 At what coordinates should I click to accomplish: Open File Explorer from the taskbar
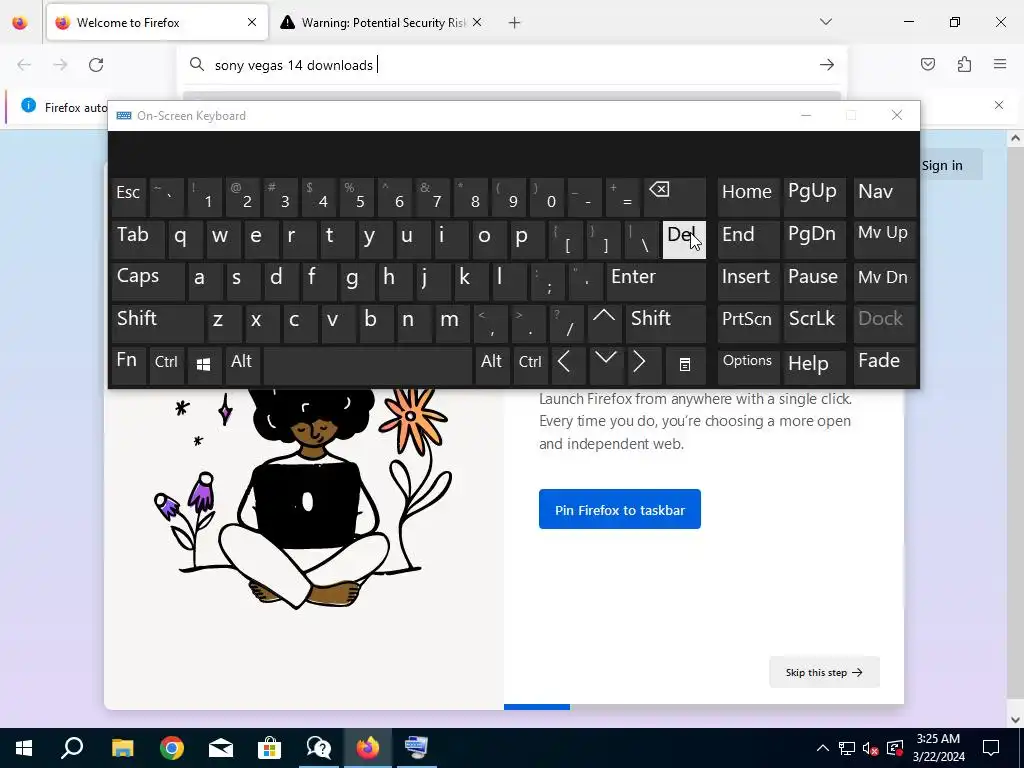(122, 748)
